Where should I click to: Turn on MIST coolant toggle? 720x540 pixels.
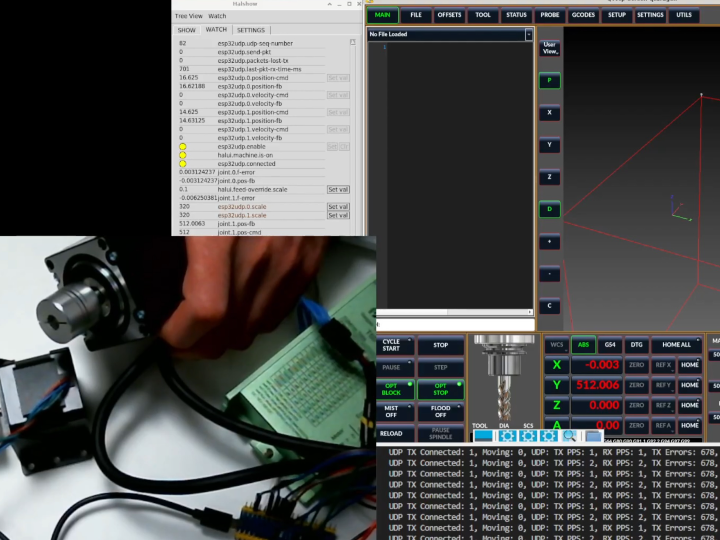391,411
